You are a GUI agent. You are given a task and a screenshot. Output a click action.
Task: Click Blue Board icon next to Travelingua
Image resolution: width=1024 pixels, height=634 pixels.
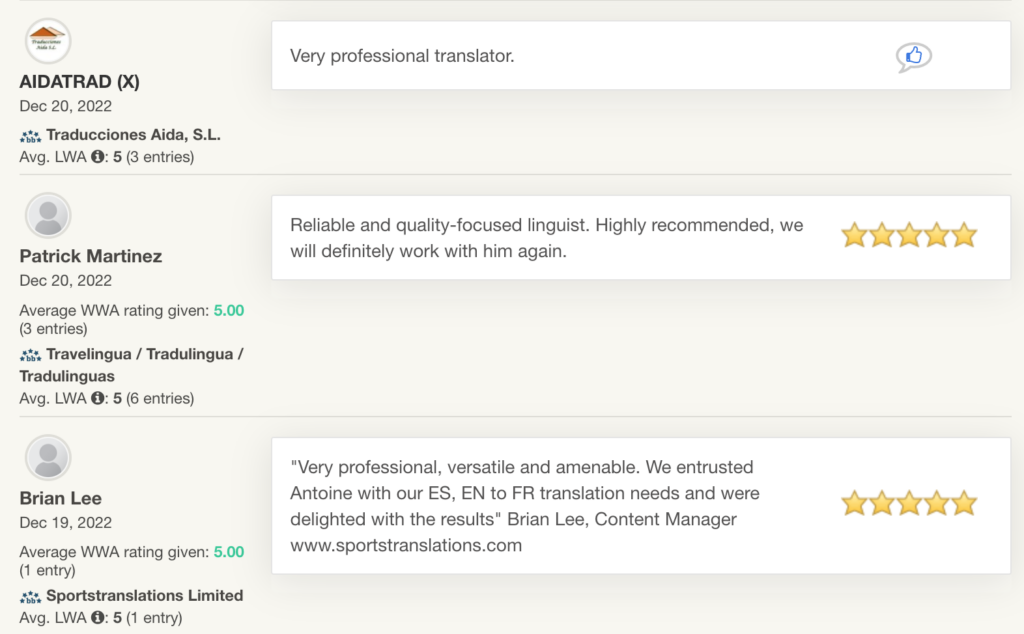pos(30,355)
